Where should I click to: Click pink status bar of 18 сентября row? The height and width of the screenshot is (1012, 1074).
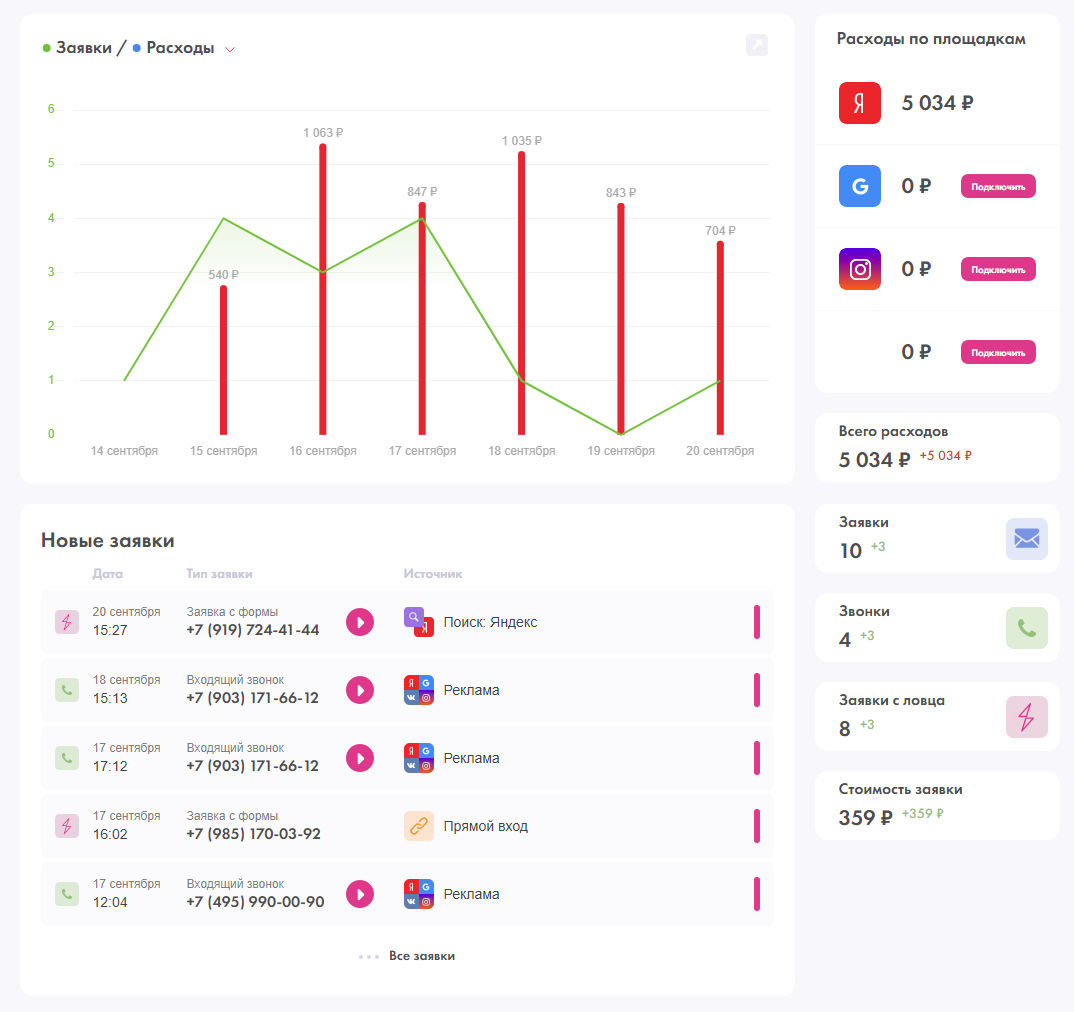pos(757,690)
